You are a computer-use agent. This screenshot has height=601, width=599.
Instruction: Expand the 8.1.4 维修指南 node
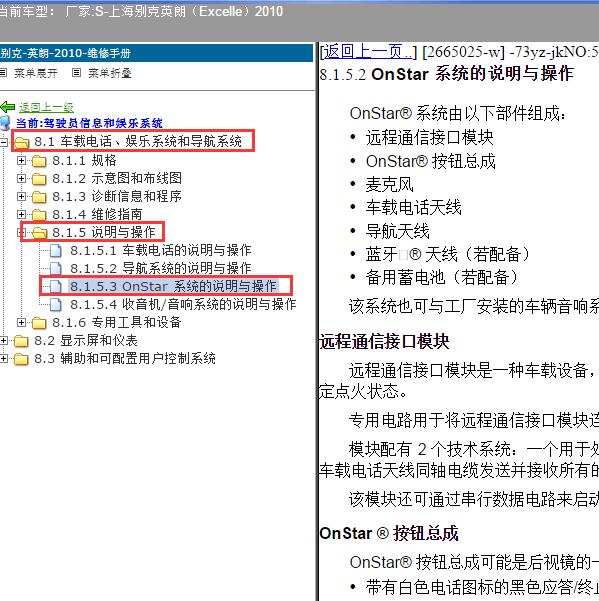pos(21,214)
